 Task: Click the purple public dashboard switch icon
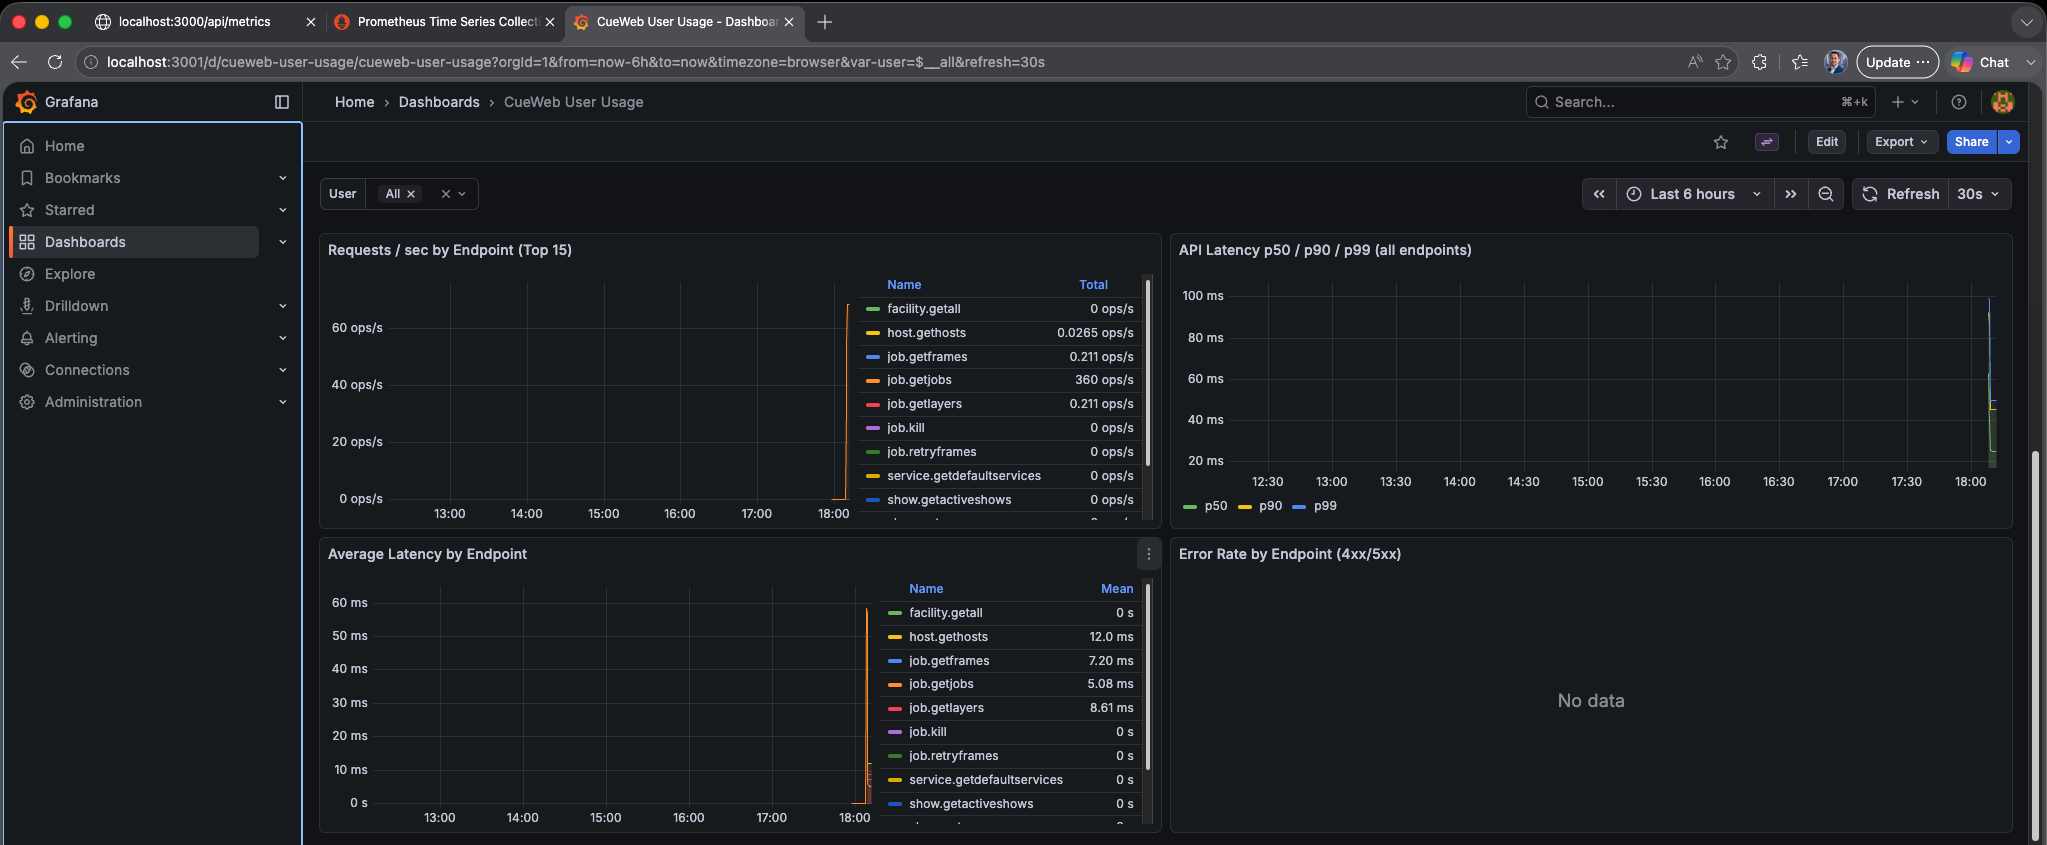1767,142
